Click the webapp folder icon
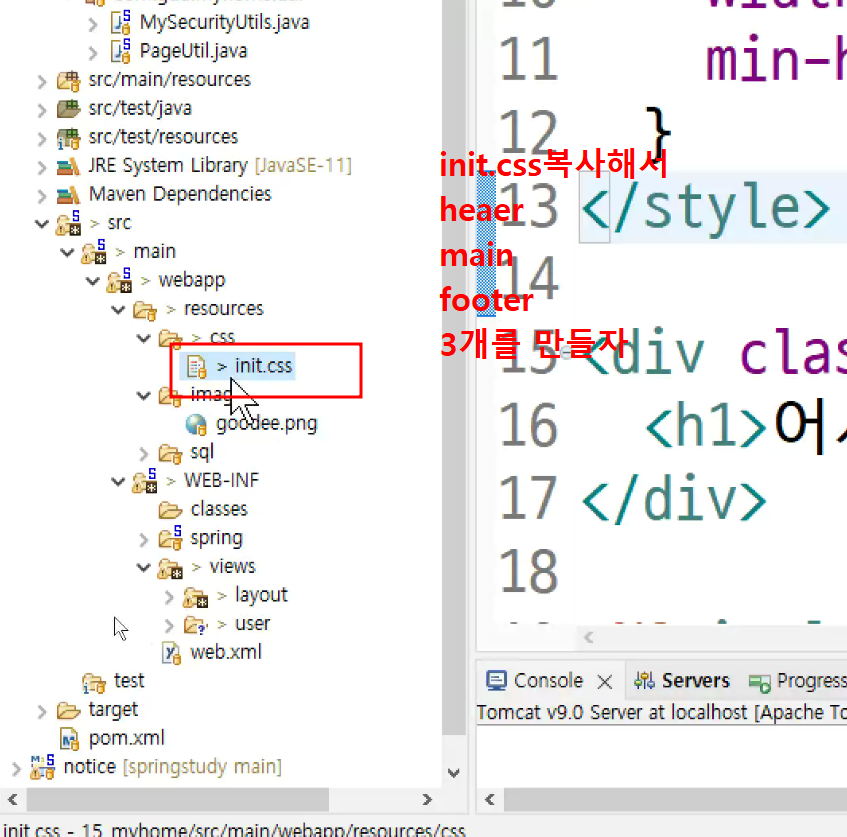Image resolution: width=847 pixels, height=837 pixels. tap(119, 281)
